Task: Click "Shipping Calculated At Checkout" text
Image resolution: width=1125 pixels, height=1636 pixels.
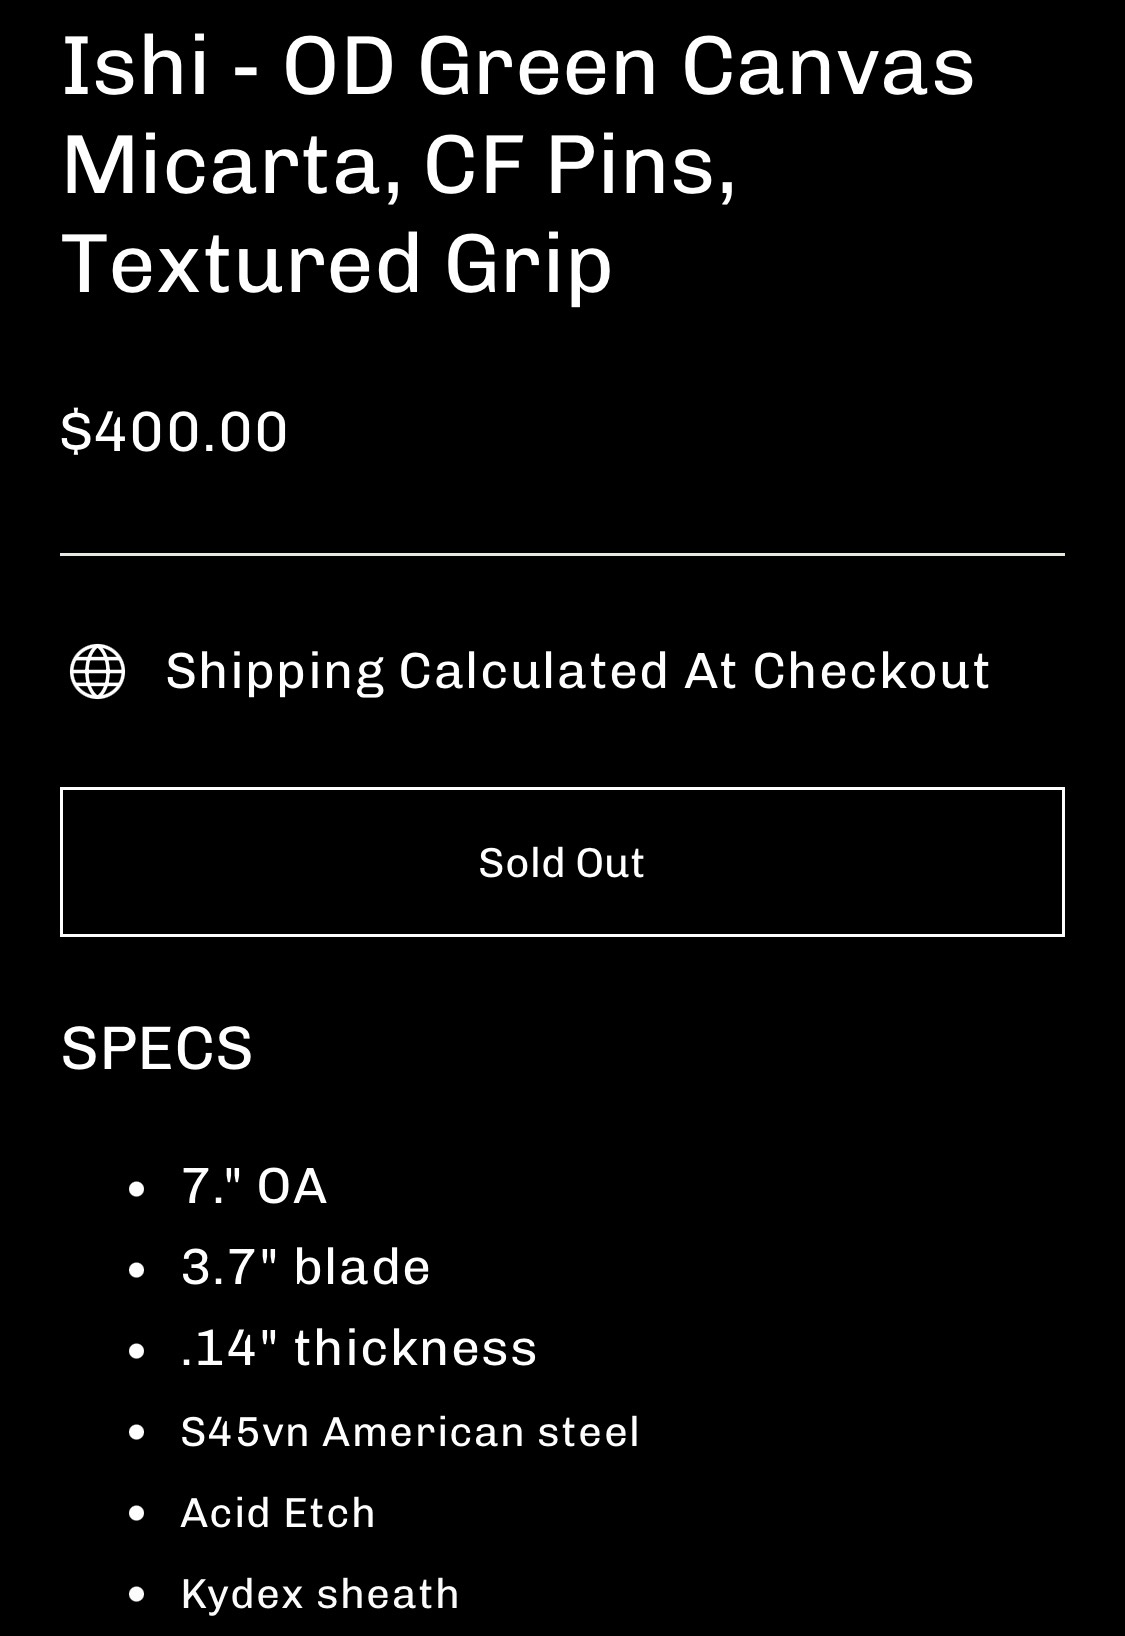Action: [577, 671]
